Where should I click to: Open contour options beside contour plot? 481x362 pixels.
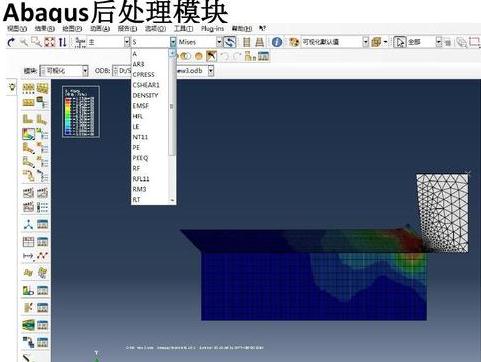tap(42, 134)
